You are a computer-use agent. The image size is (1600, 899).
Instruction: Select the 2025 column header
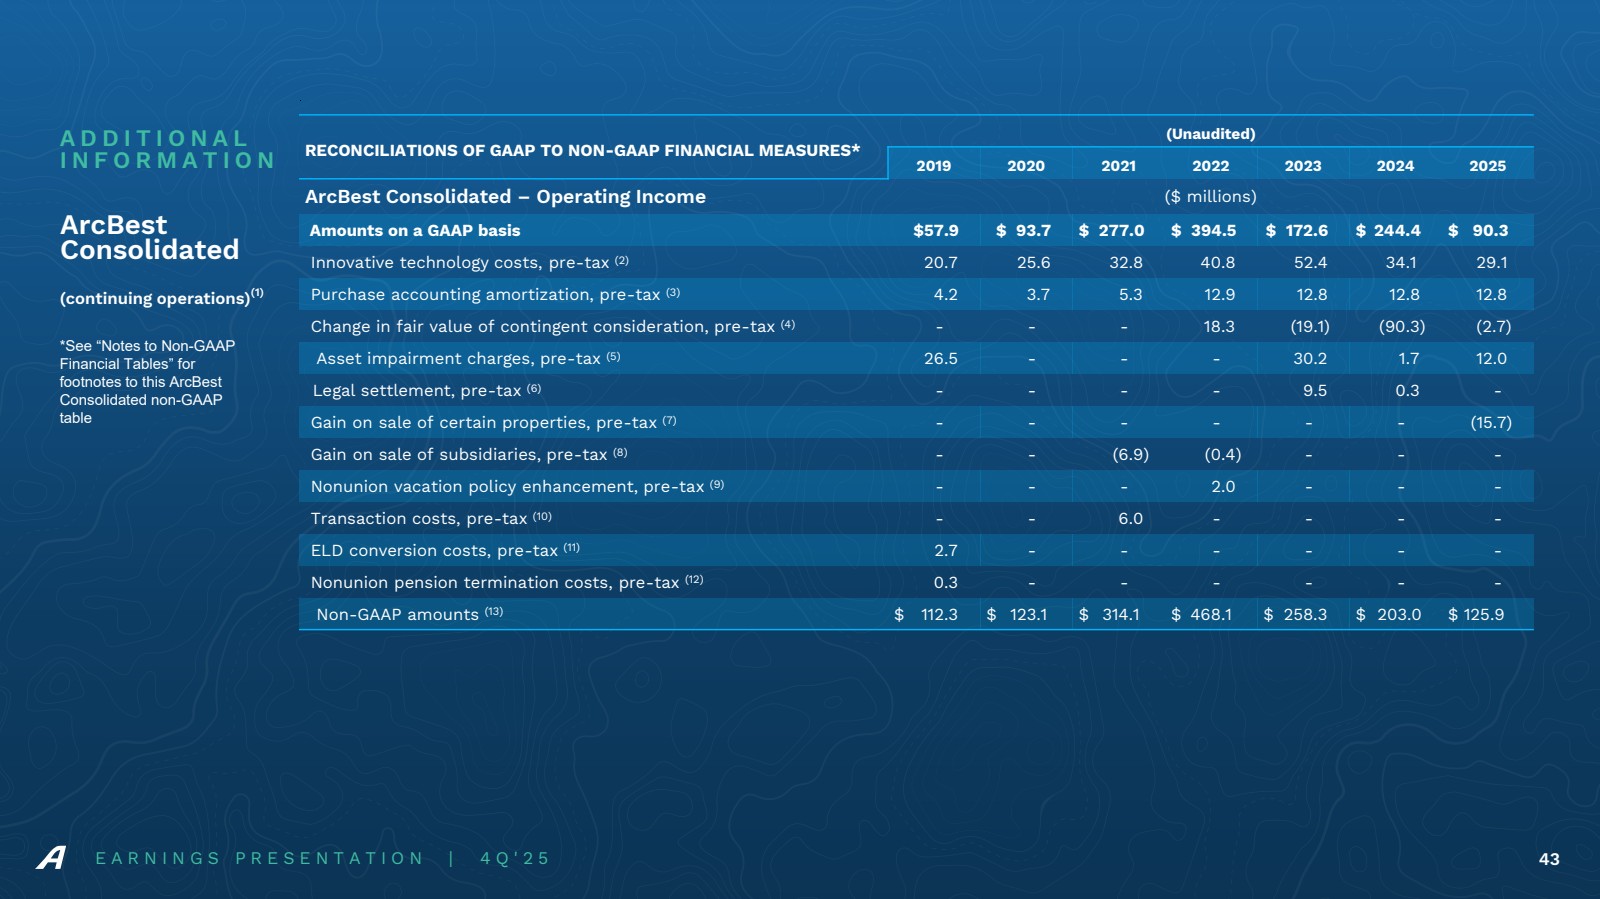point(1488,166)
